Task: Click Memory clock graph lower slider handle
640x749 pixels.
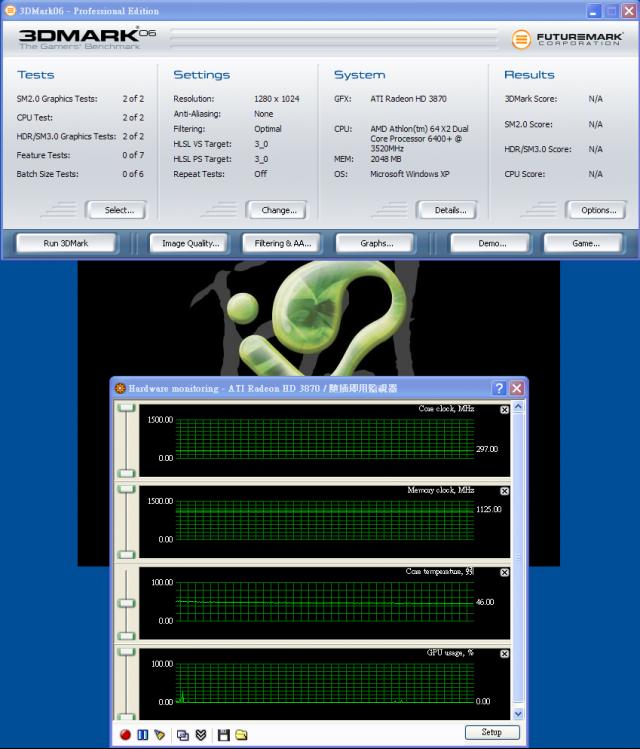Action: [127, 555]
